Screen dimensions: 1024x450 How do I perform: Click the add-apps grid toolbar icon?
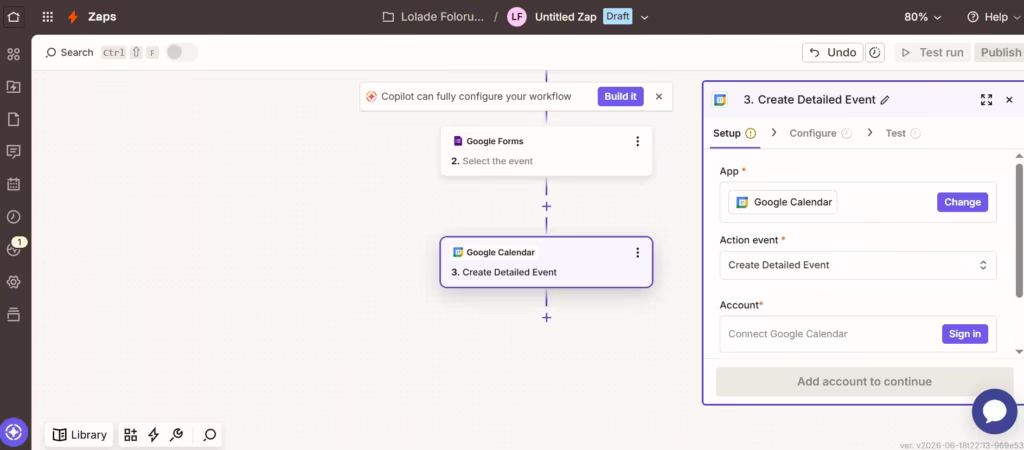tap(131, 435)
